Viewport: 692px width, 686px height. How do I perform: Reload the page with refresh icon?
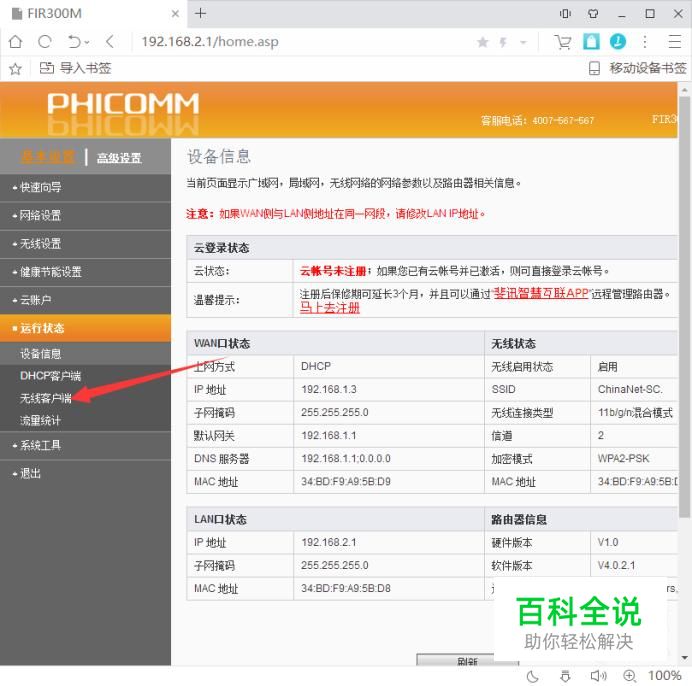(45, 41)
